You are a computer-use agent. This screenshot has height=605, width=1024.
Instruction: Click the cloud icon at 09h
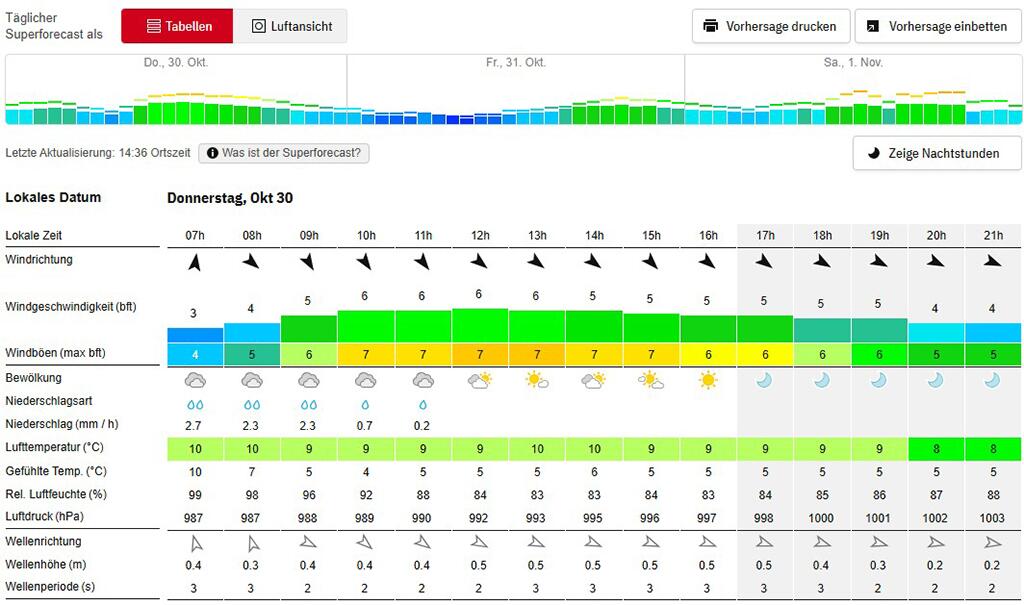pyautogui.click(x=308, y=380)
